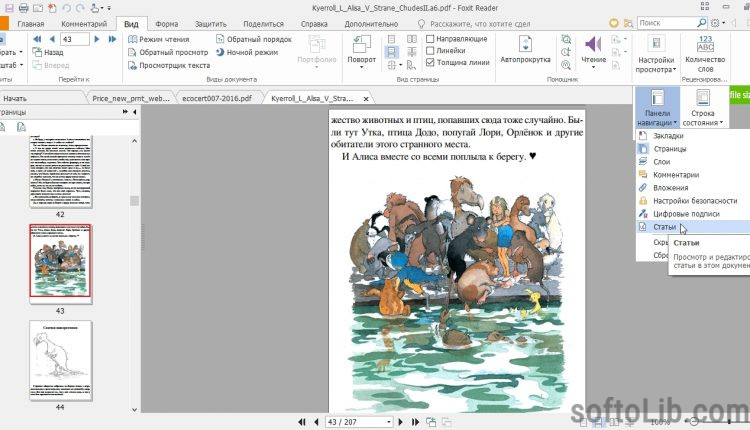This screenshot has height=430, width=750.
Task: Open the Начать document tab
Action: tap(15, 98)
